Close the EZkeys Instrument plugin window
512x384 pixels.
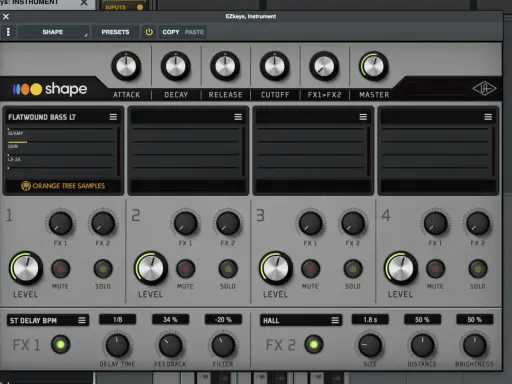[x=6, y=16]
